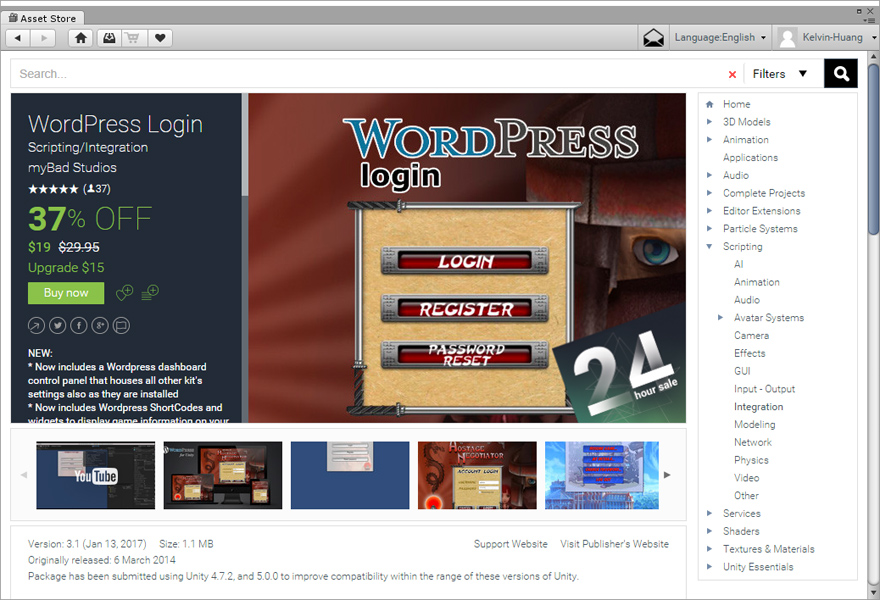The image size is (880, 600).
Task: Open the Kelvin-Huang account dropdown arrow
Action: click(x=874, y=38)
